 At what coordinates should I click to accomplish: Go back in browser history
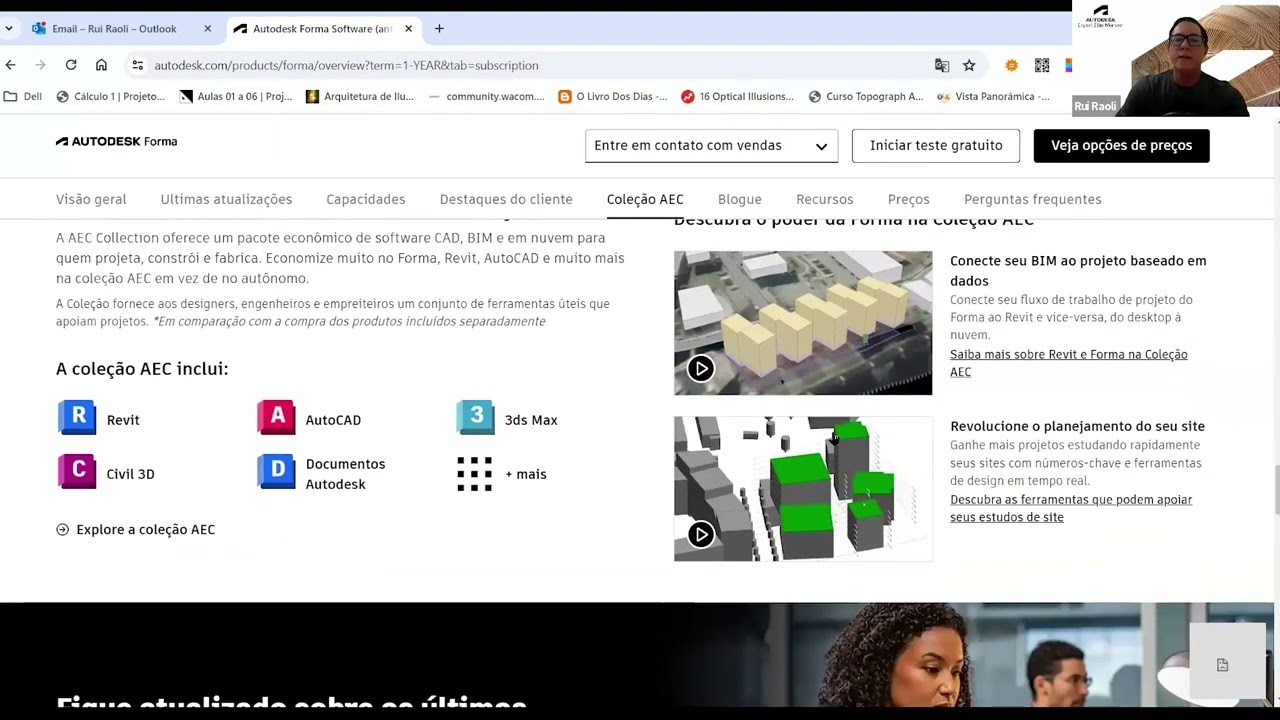coord(11,65)
